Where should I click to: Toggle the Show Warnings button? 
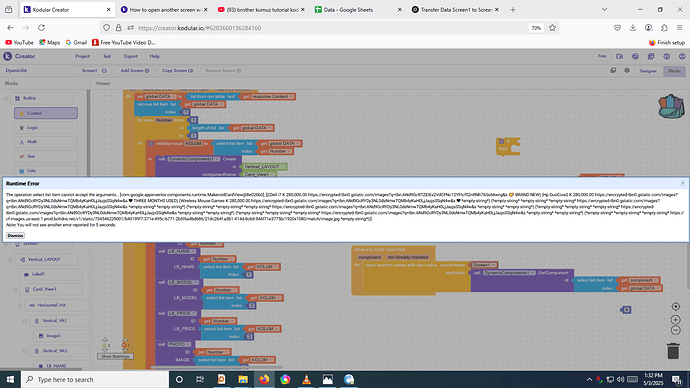point(115,356)
